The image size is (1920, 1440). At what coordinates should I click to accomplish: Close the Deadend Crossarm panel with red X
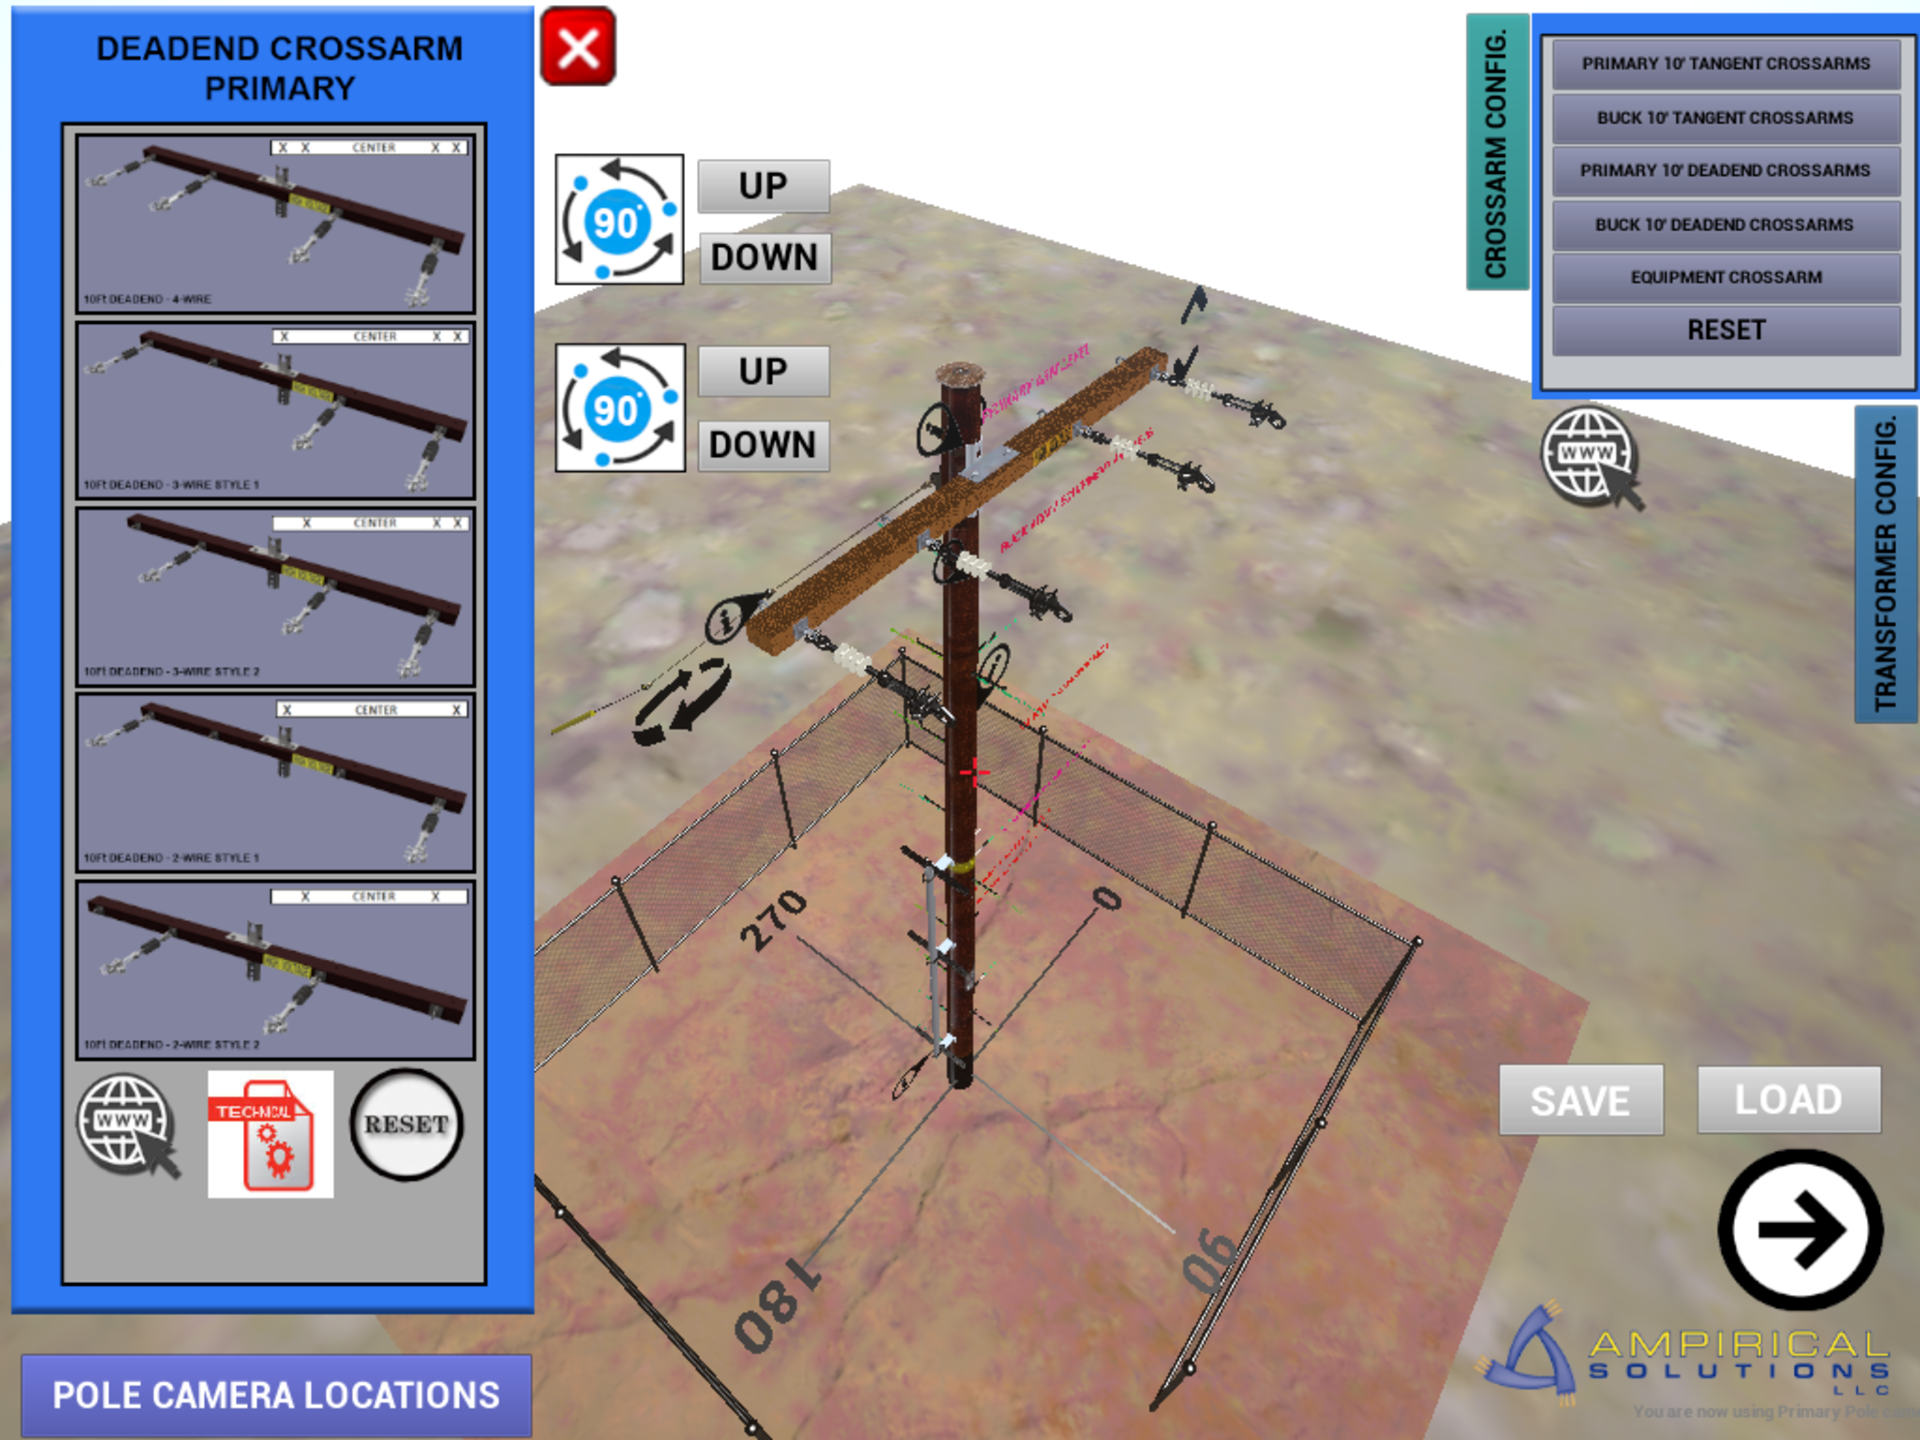[x=578, y=47]
